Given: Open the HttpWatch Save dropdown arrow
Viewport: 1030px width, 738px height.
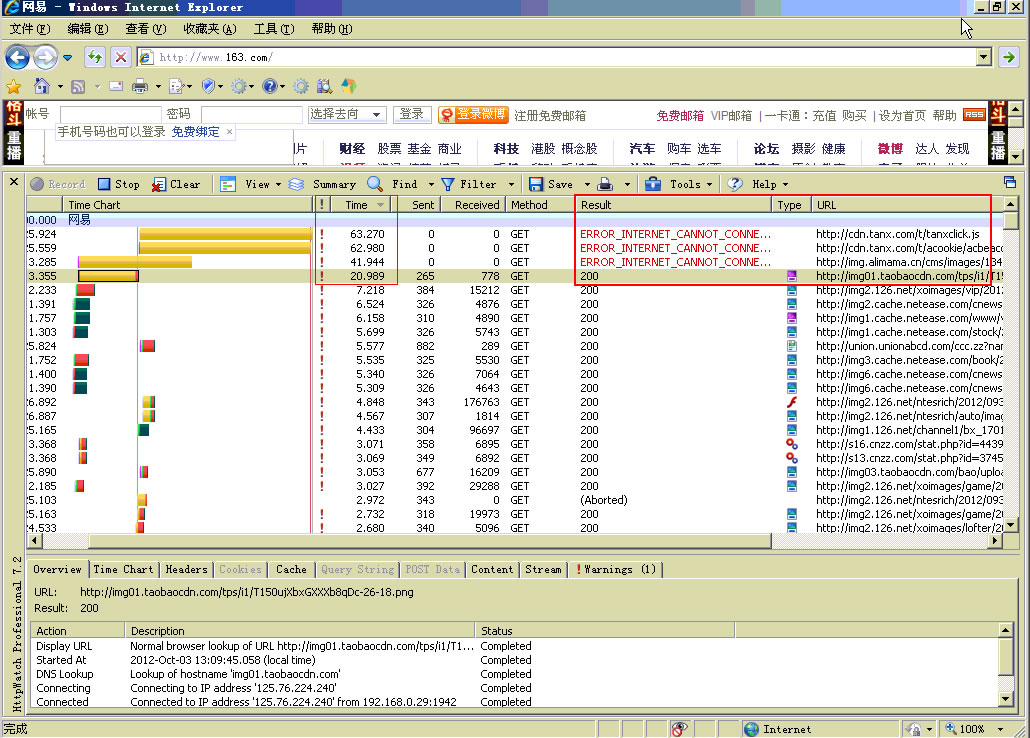Looking at the screenshot, I should click(587, 185).
